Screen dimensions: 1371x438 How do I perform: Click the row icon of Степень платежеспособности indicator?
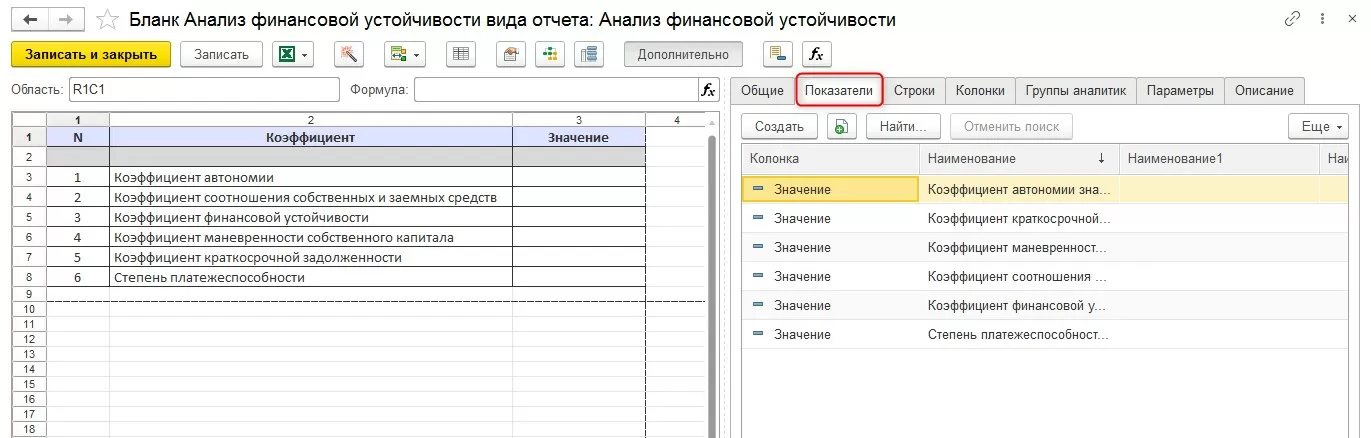tap(757, 334)
